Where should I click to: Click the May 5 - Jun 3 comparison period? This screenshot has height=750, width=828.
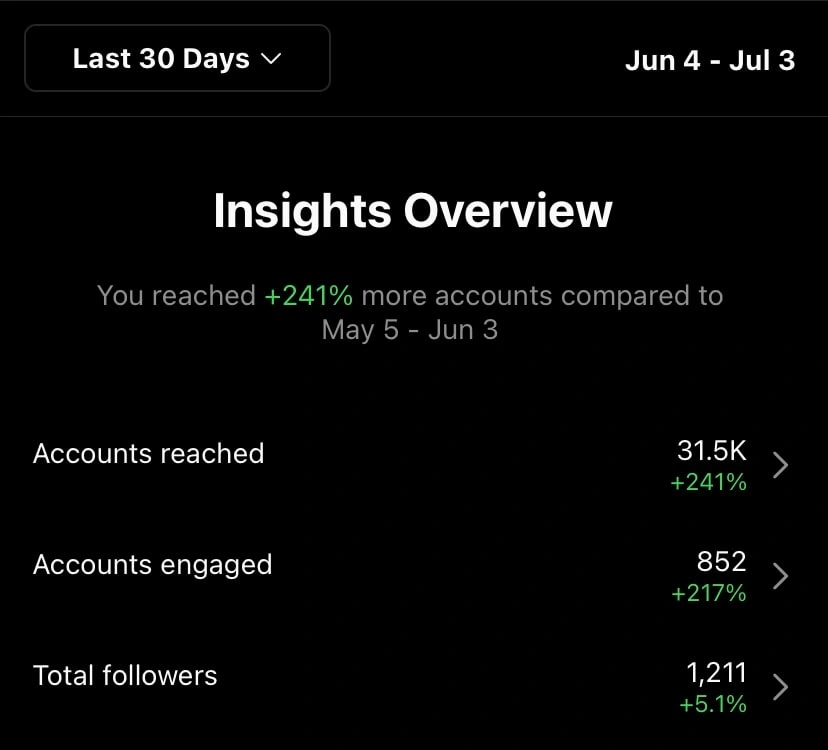(410, 330)
